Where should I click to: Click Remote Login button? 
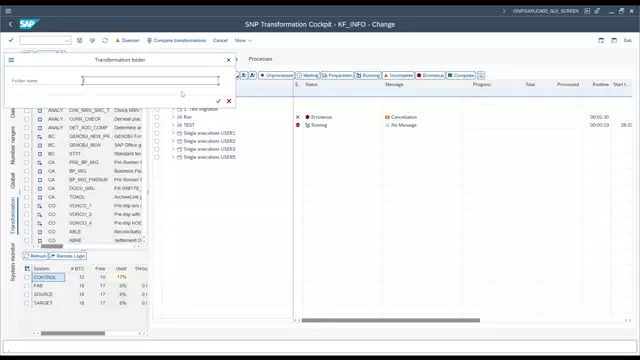tap(68, 256)
